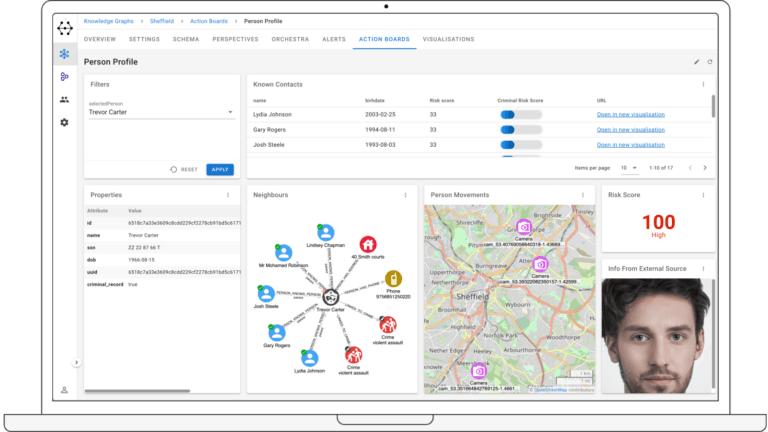Viewport: 768px width, 432px height.
Task: Select the 40 Smith courts house node
Action: pos(367,244)
